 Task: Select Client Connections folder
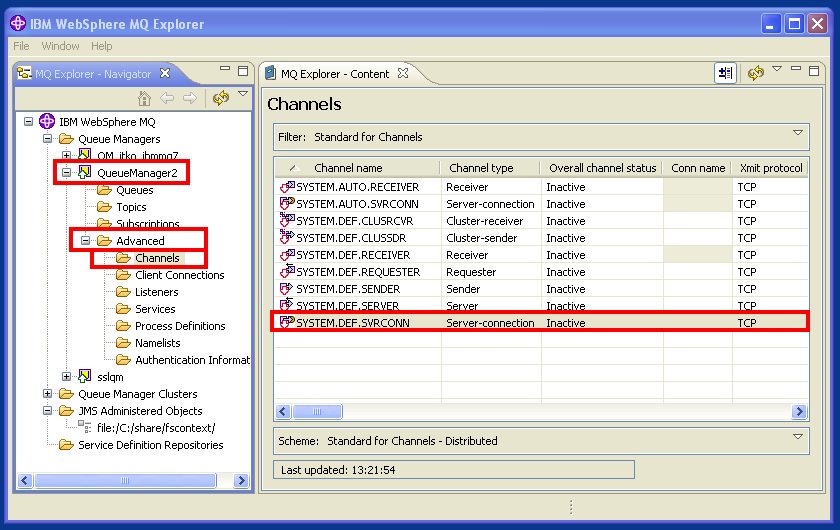179,275
